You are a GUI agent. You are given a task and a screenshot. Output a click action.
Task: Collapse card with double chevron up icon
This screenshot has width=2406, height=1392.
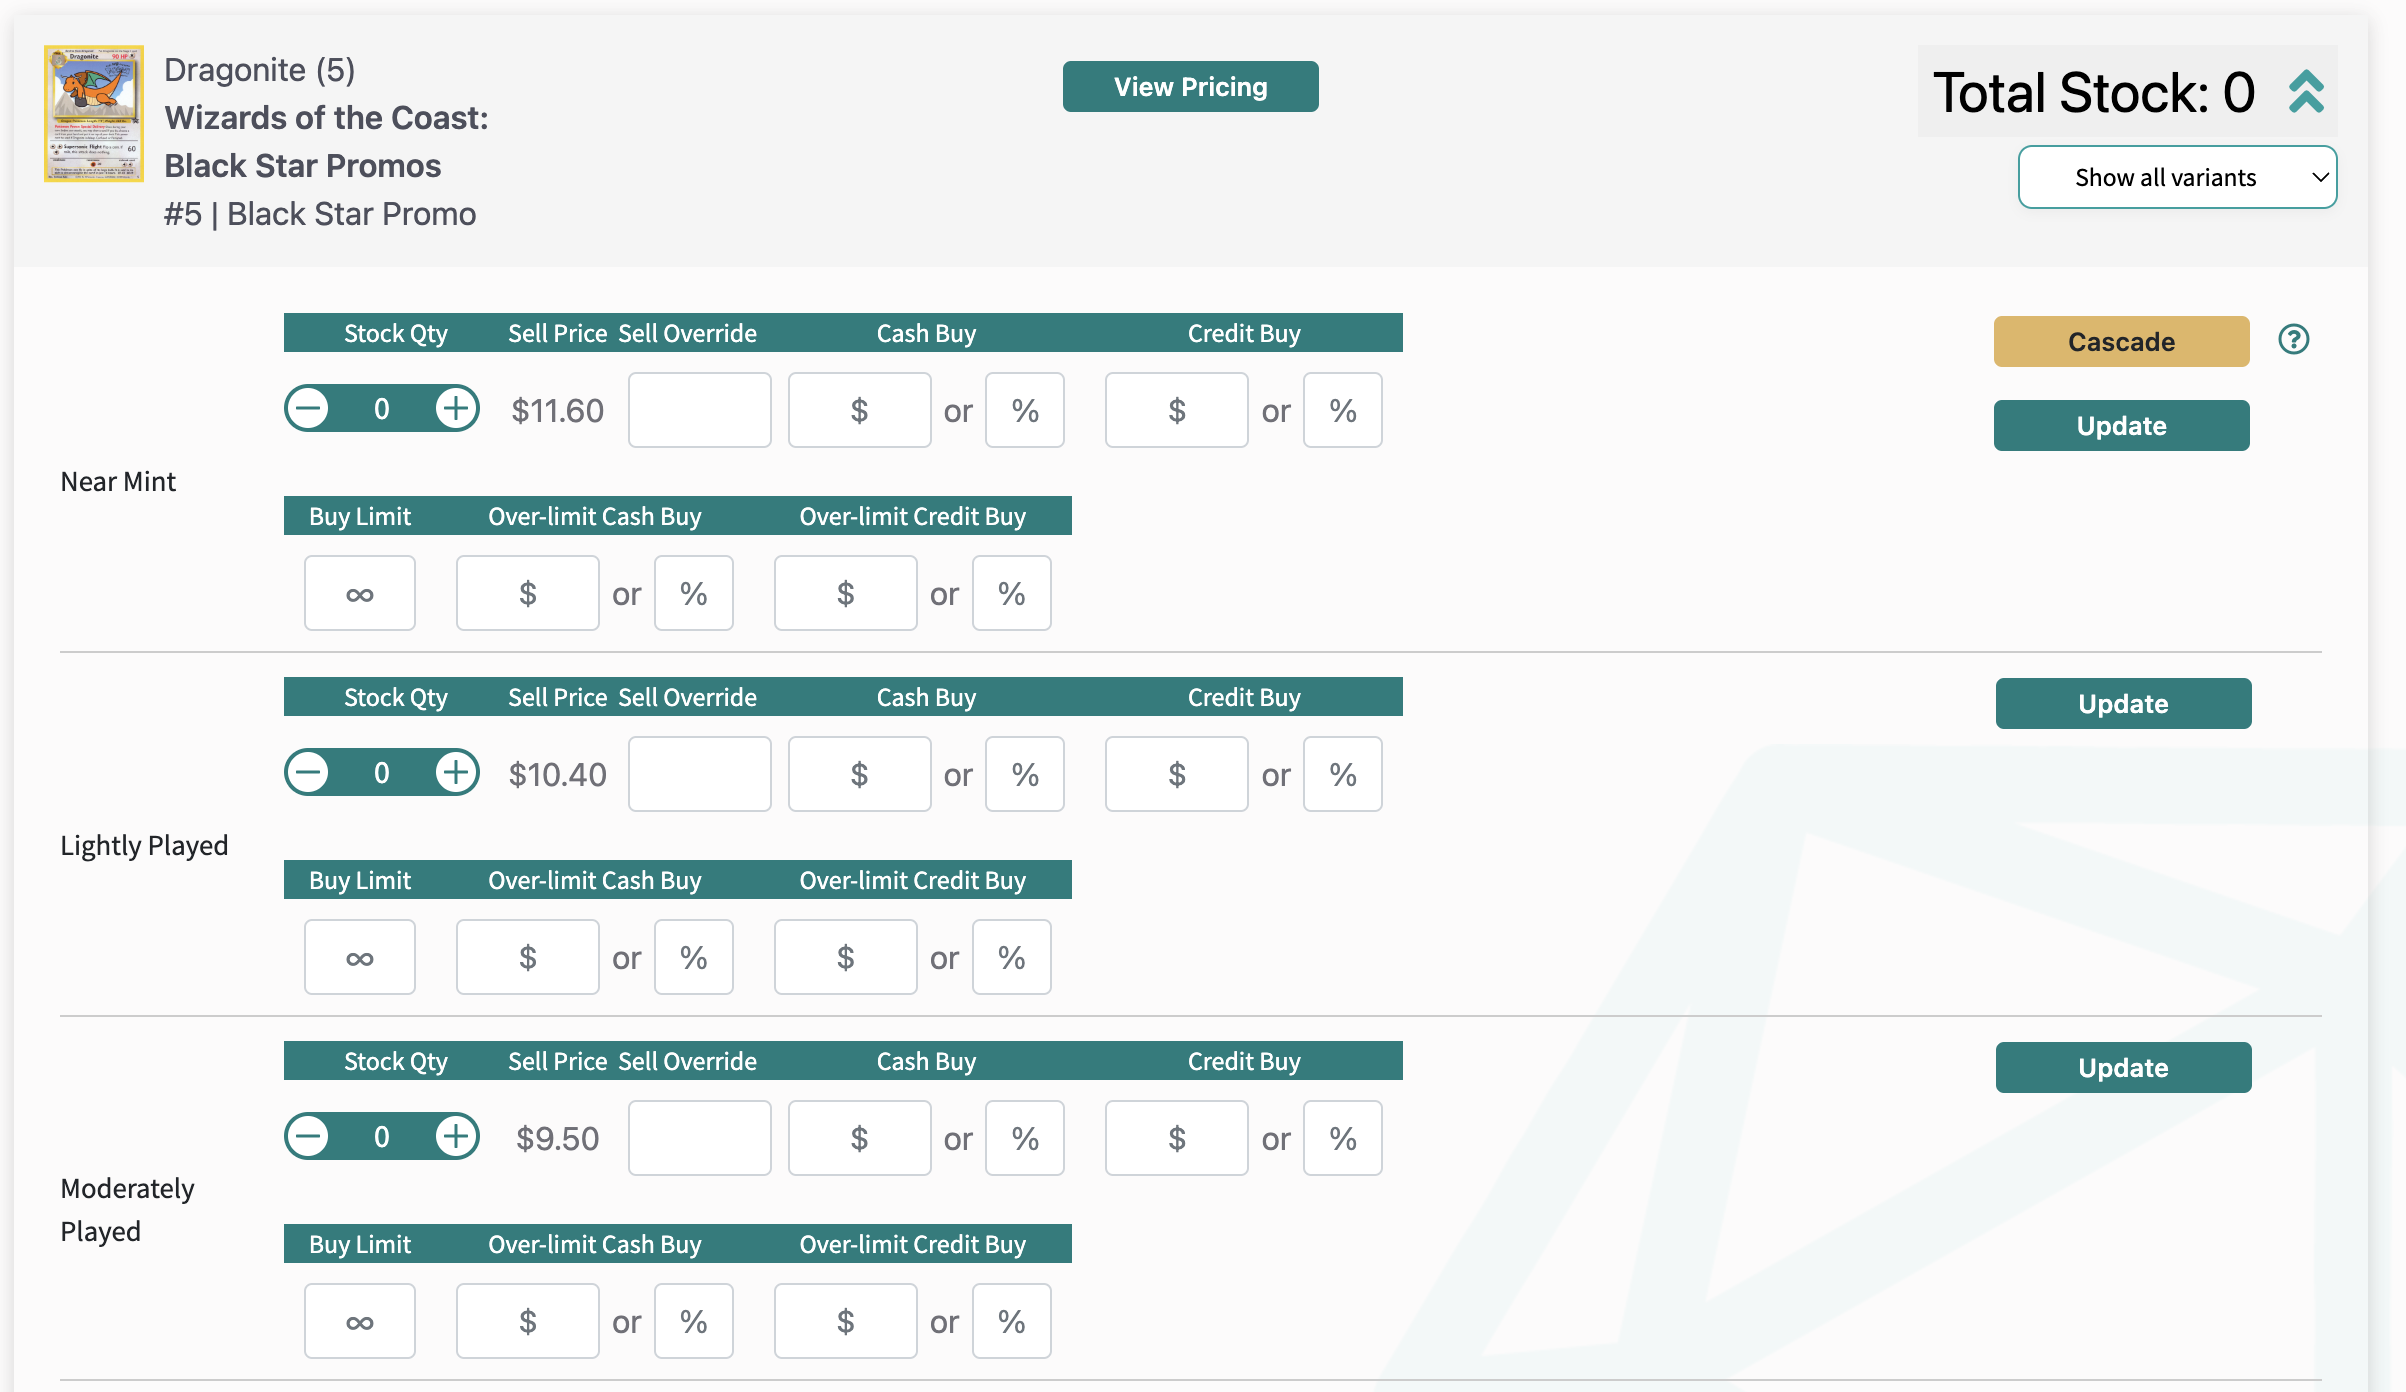[x=2306, y=92]
